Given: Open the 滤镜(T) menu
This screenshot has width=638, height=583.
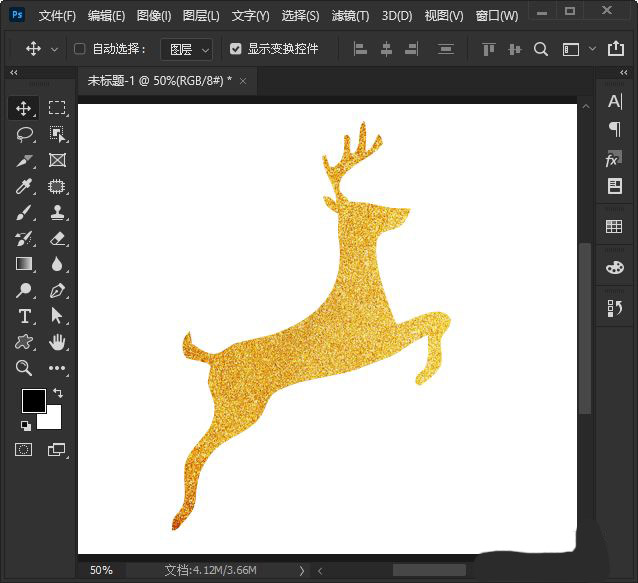Looking at the screenshot, I should click(x=350, y=16).
